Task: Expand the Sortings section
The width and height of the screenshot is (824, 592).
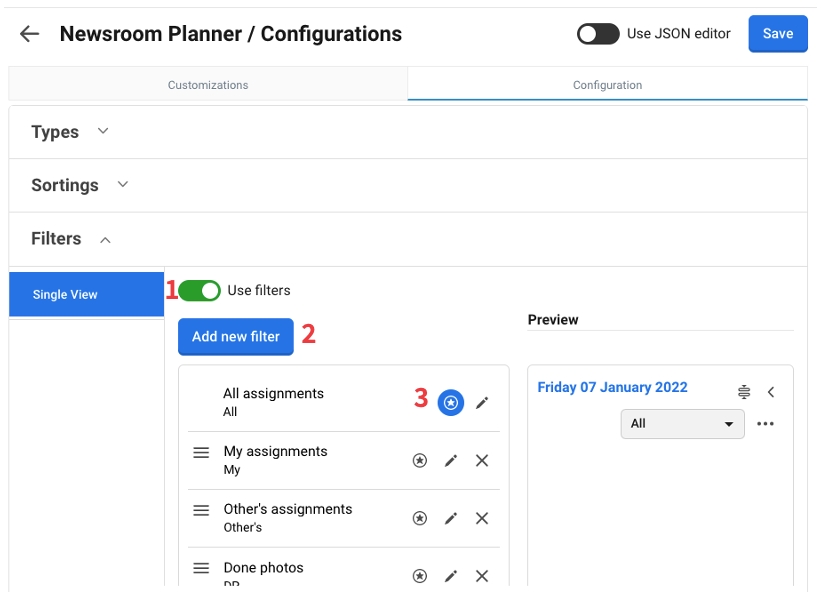Action: (x=123, y=184)
